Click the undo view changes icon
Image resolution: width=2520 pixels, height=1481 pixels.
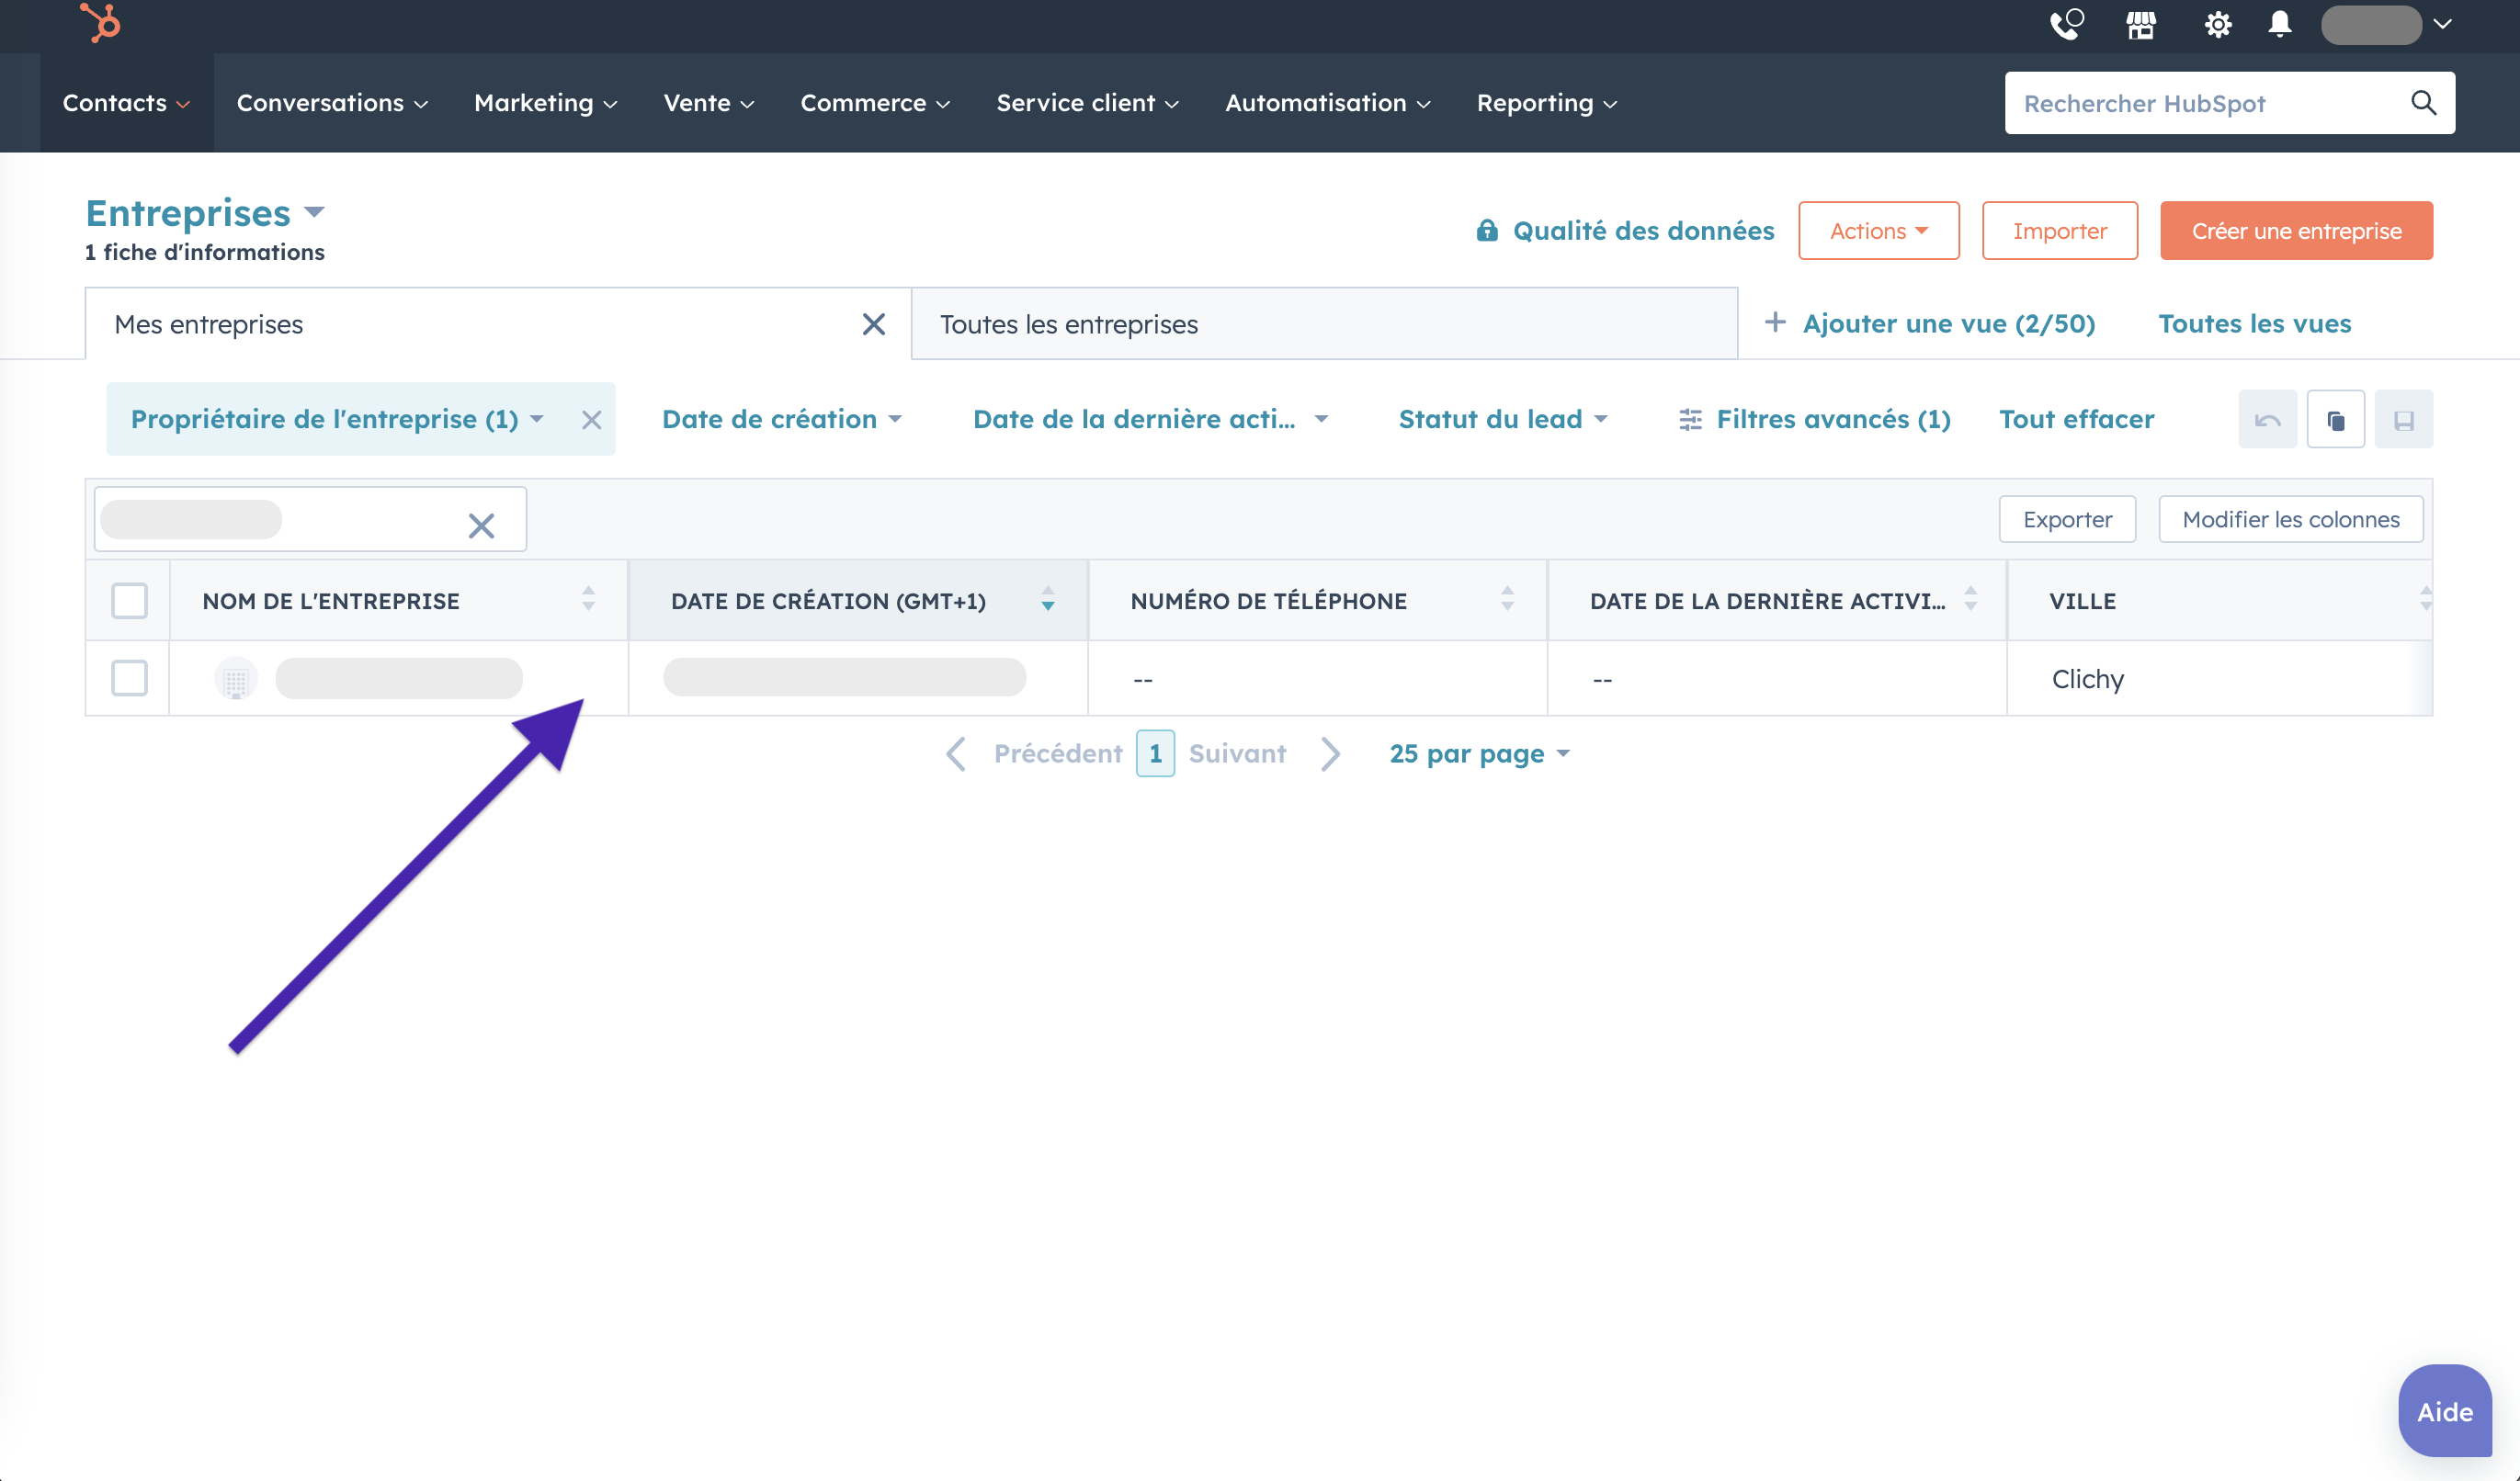(2267, 420)
